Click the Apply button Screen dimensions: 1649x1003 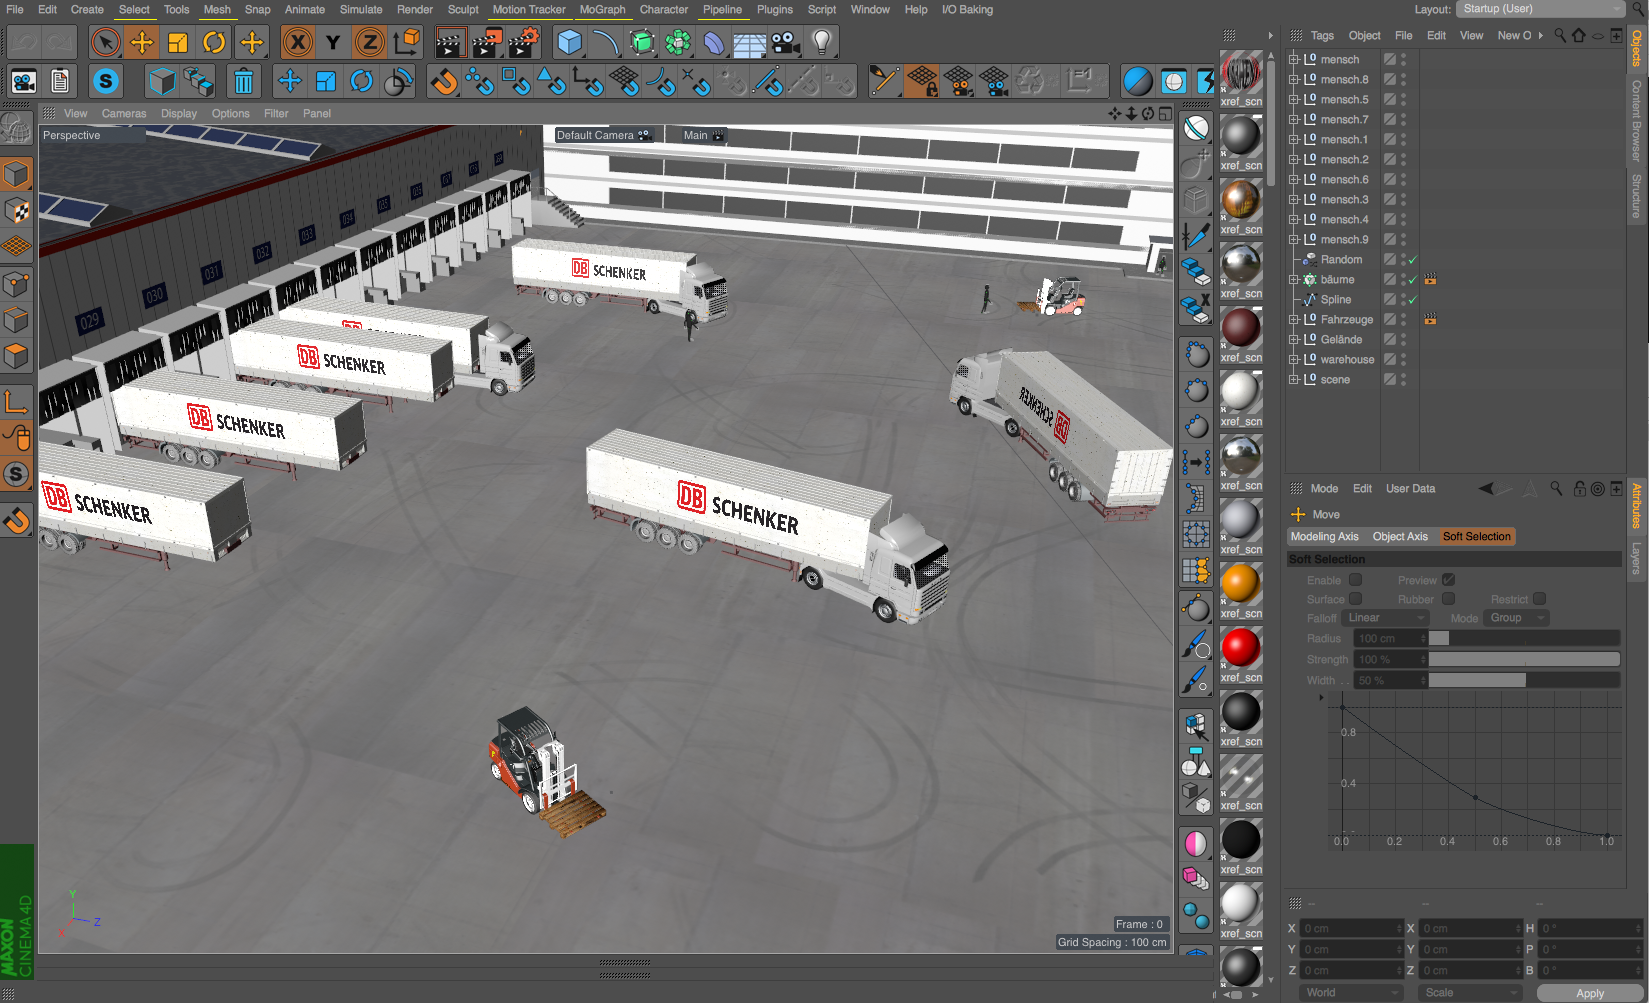click(1590, 993)
